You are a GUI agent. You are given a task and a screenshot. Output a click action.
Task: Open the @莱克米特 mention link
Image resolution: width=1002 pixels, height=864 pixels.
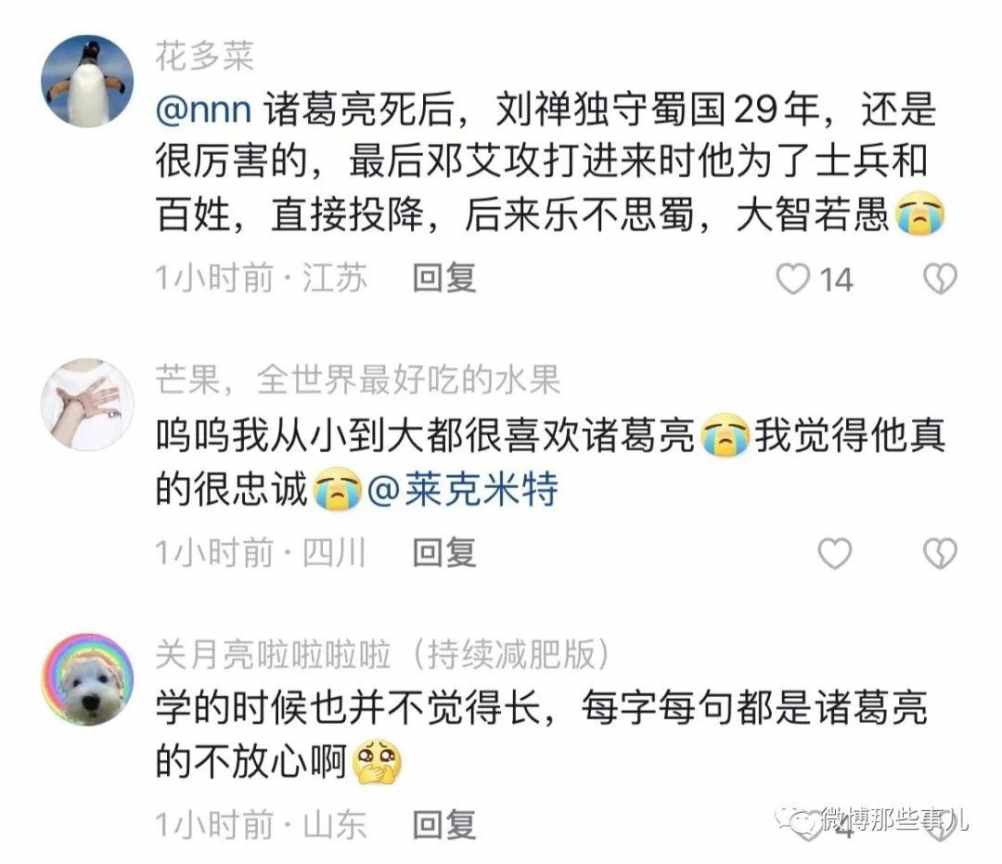point(463,490)
